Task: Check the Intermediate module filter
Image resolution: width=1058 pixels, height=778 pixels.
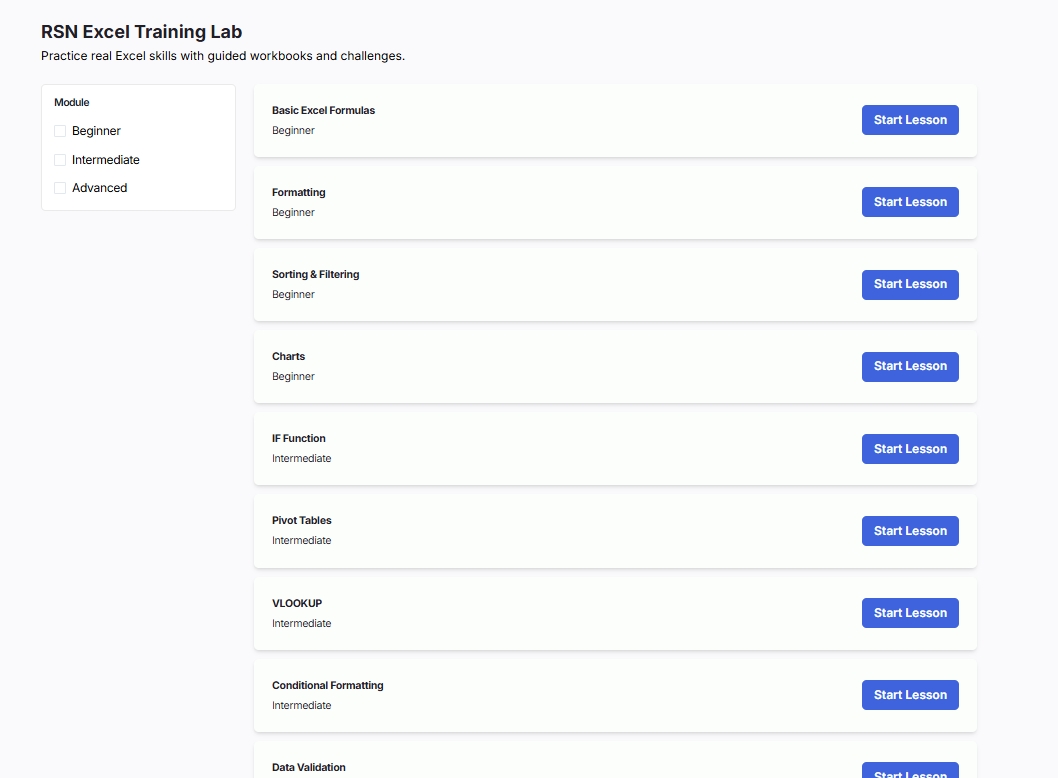Action: pos(60,160)
